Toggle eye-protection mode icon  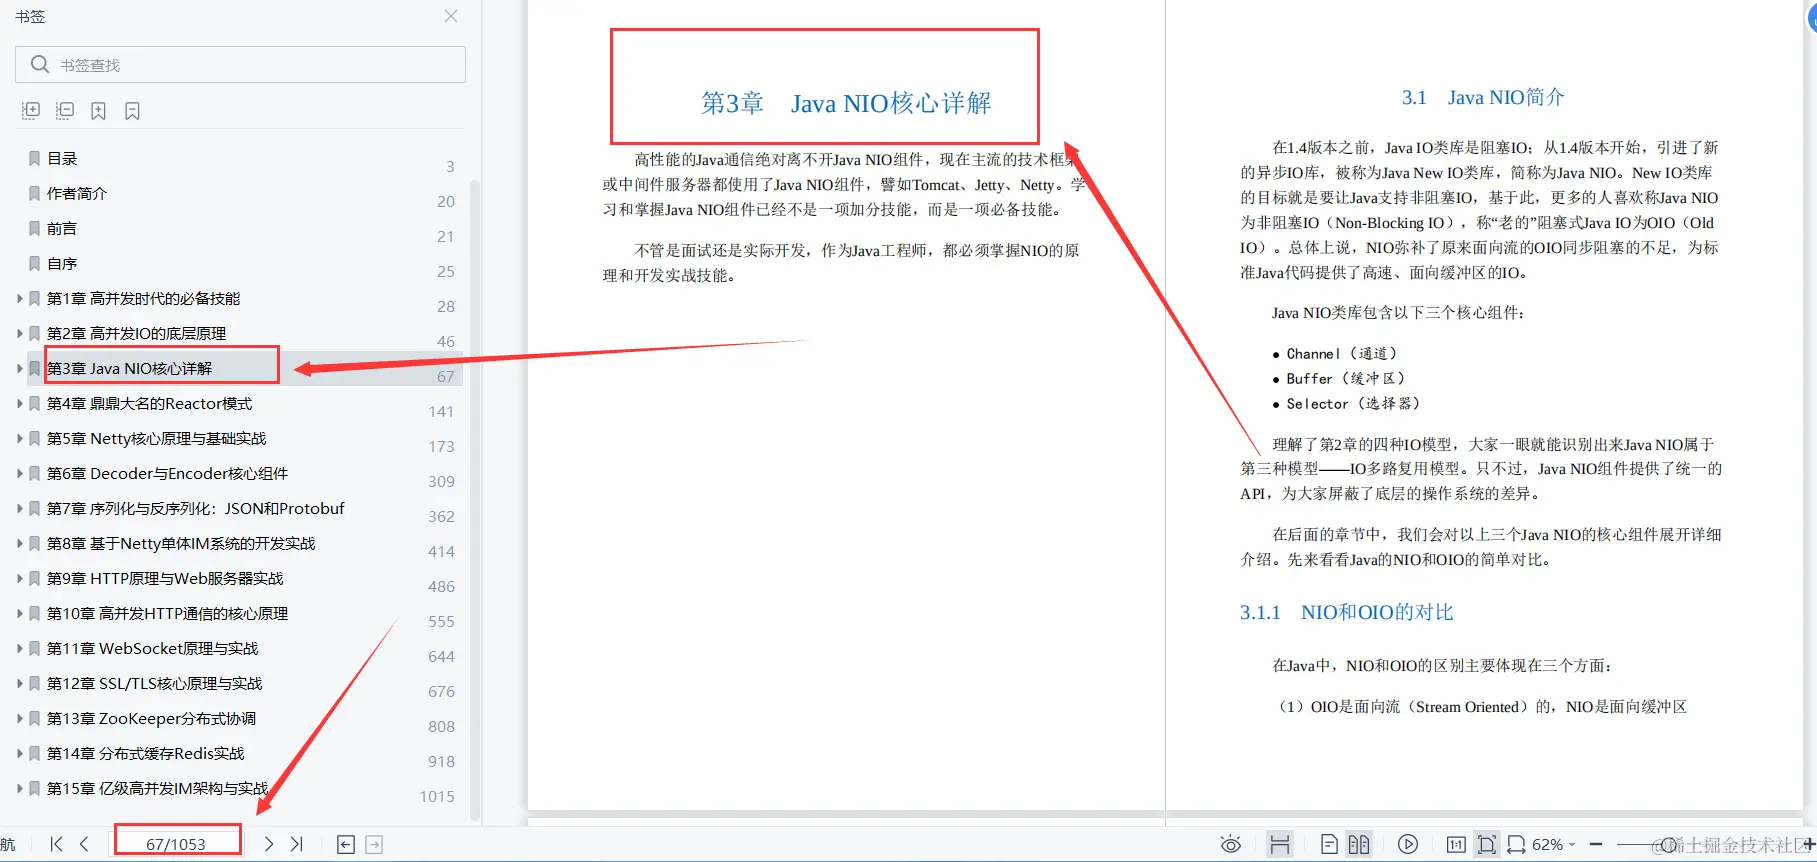(x=1231, y=845)
